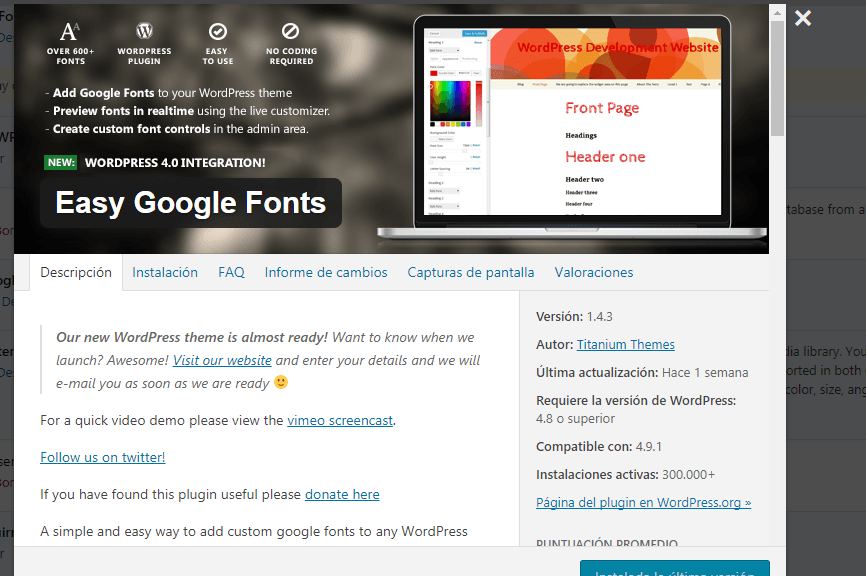Click the color picker in laptop screenshot

(450, 101)
